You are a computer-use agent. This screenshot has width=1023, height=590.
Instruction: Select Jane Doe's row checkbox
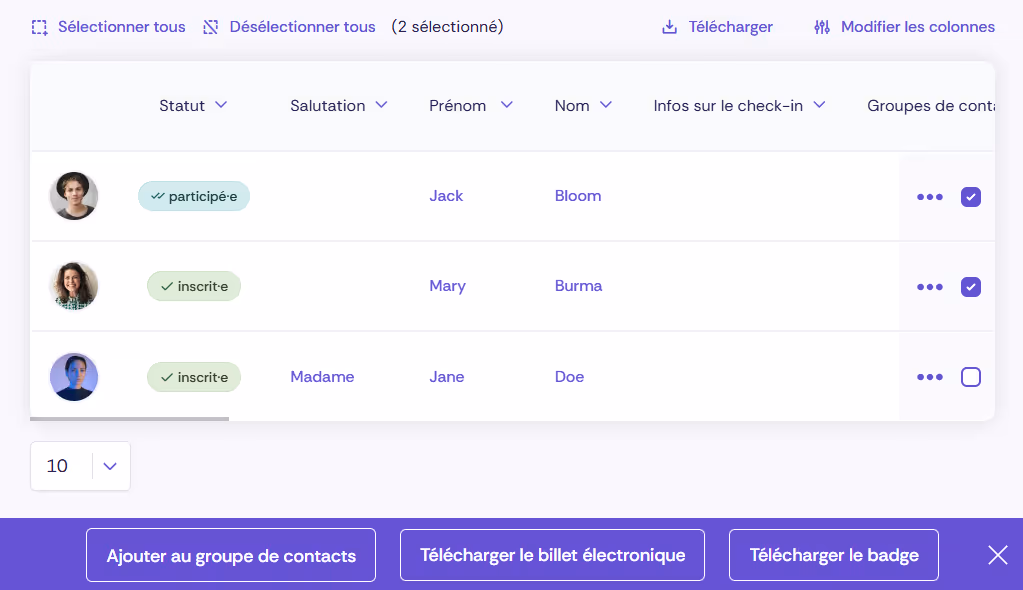970,377
